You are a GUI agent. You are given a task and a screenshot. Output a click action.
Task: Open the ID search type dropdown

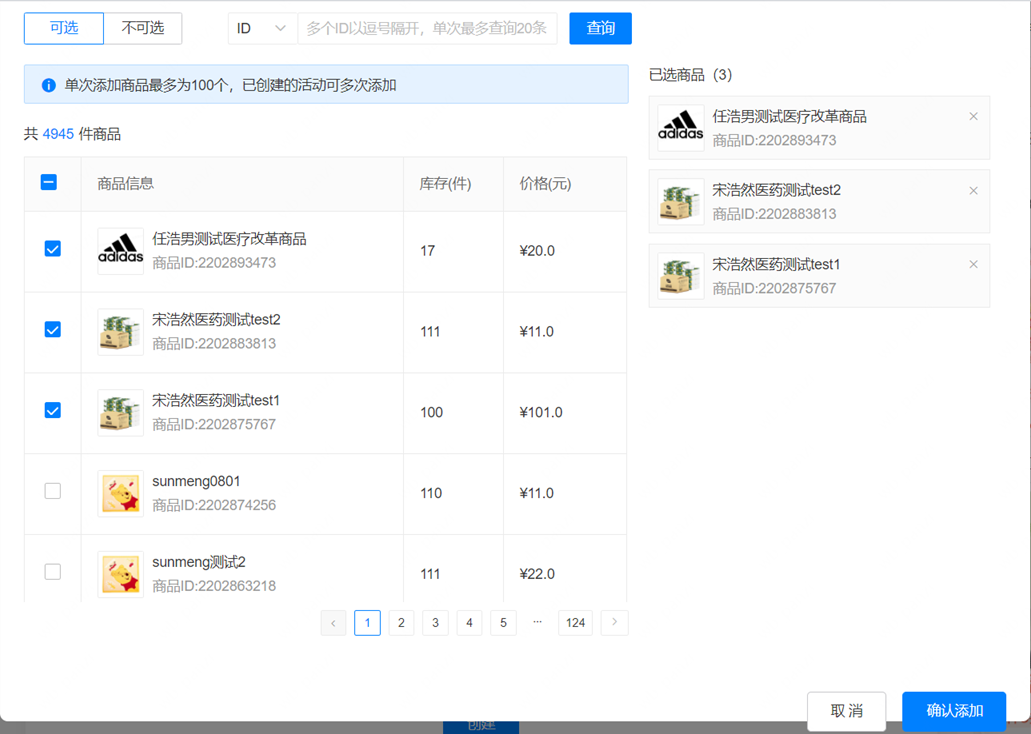click(262, 29)
